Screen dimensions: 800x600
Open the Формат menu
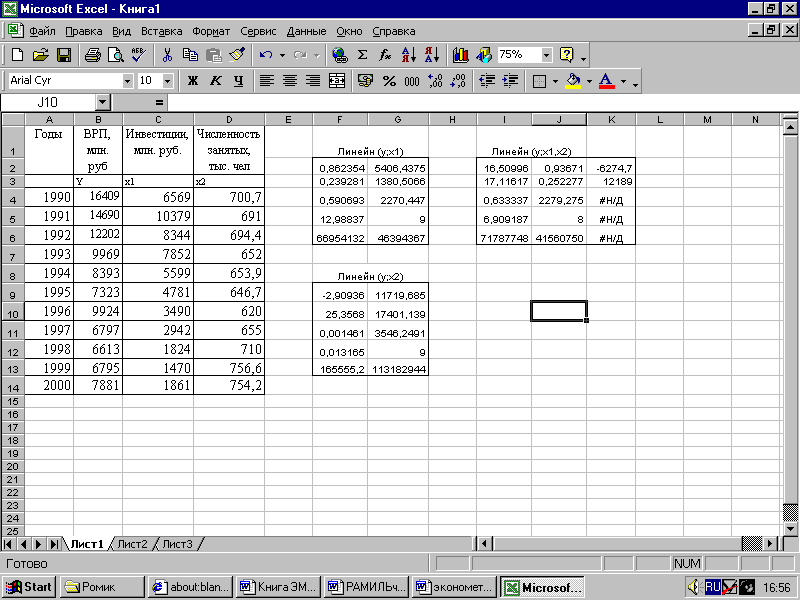(211, 31)
